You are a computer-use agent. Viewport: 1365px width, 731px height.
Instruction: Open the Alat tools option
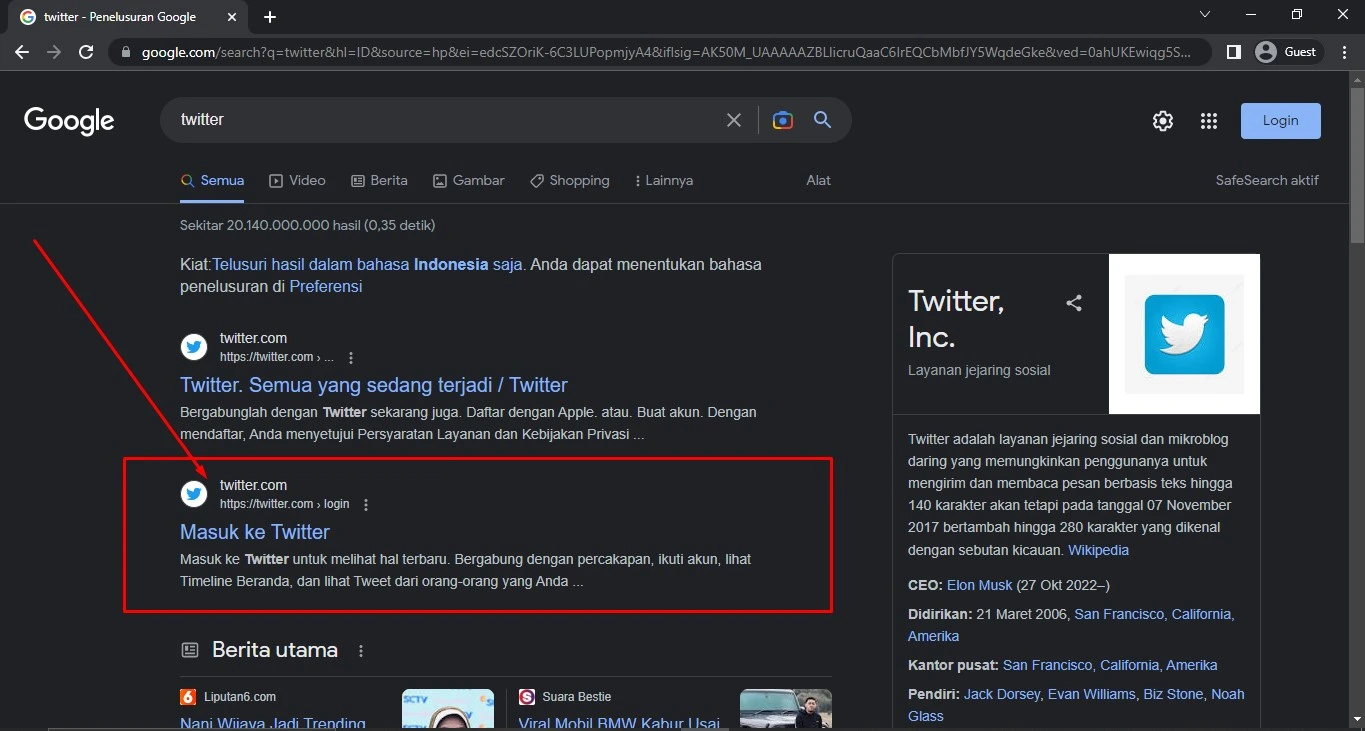[819, 181]
